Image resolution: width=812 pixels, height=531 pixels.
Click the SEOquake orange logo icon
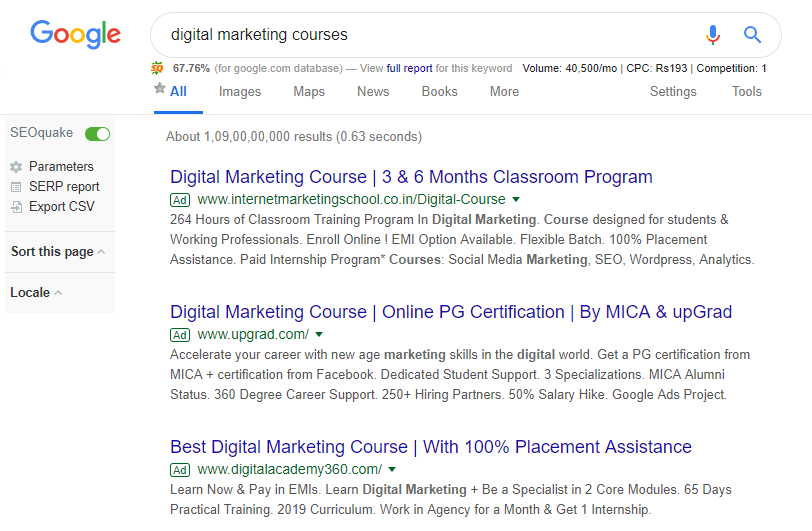coord(157,68)
